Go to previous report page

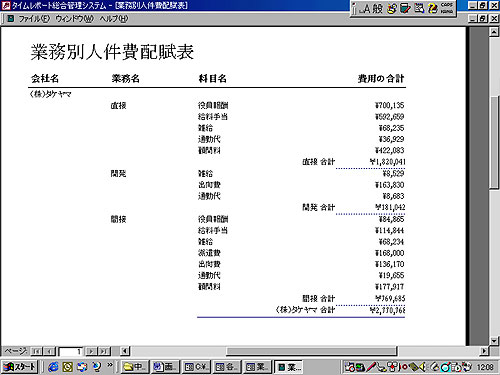pyautogui.click(x=49, y=351)
